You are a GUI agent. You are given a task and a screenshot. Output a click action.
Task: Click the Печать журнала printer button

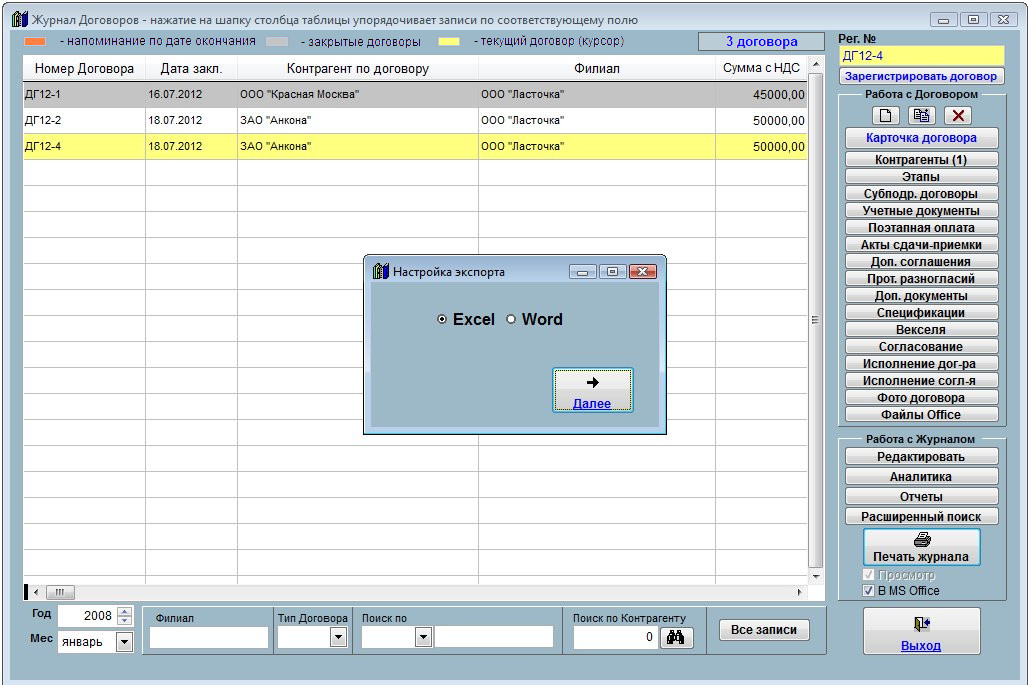tap(921, 546)
